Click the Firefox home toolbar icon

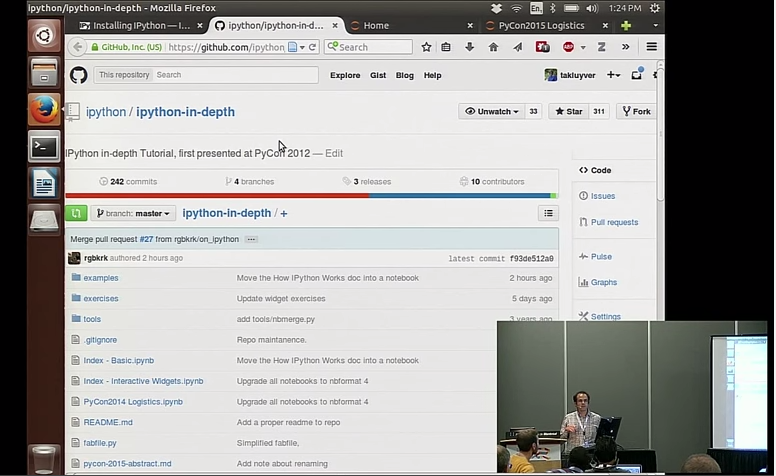[x=493, y=47]
